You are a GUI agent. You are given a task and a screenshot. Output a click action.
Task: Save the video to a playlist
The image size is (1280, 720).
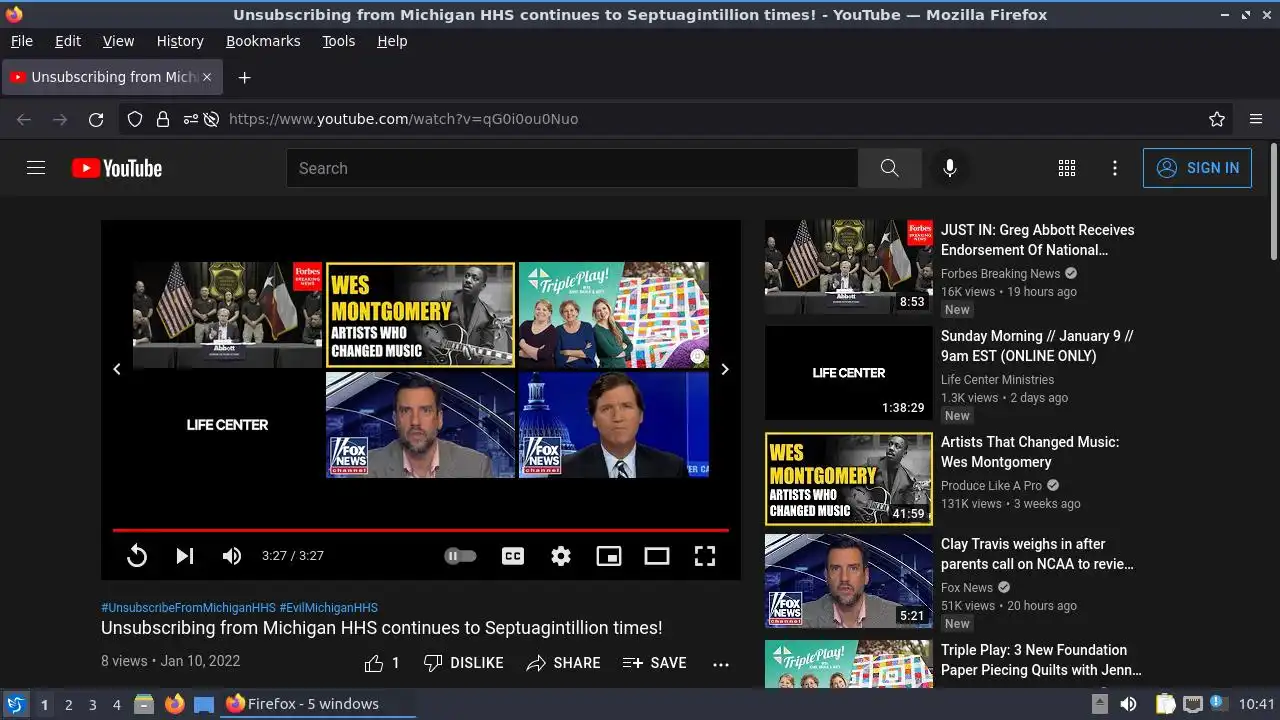click(654, 663)
